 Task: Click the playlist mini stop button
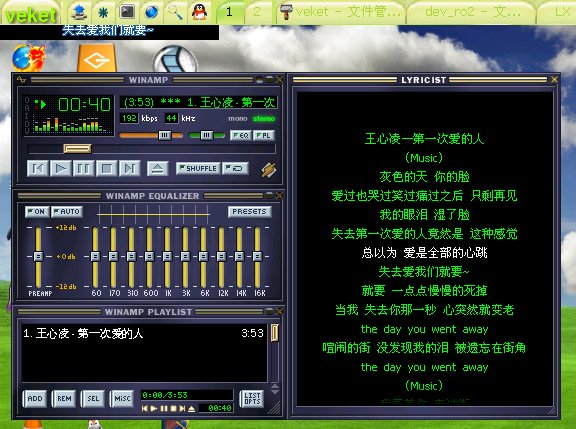pyautogui.click(x=173, y=408)
